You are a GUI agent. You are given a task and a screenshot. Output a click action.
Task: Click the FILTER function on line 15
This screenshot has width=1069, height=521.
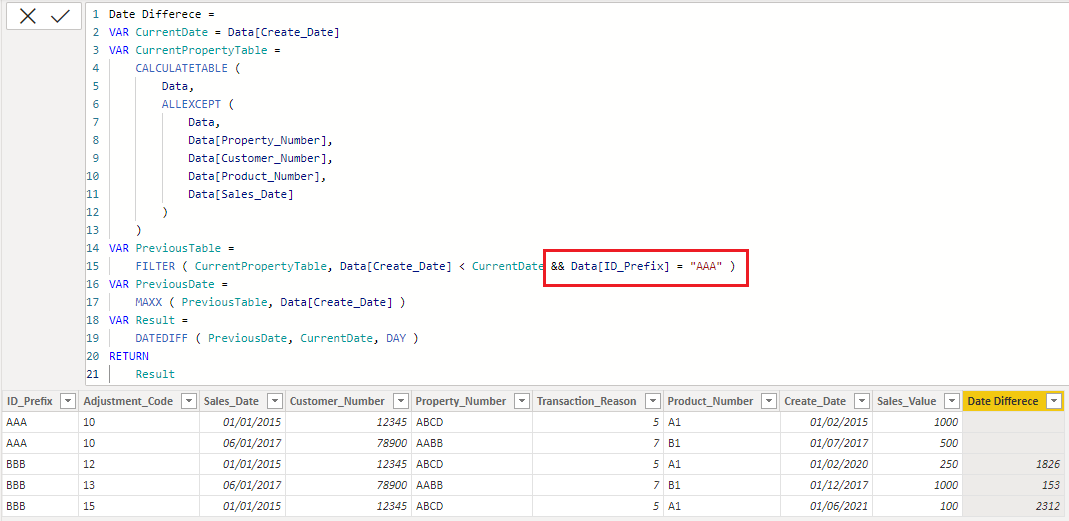155,266
